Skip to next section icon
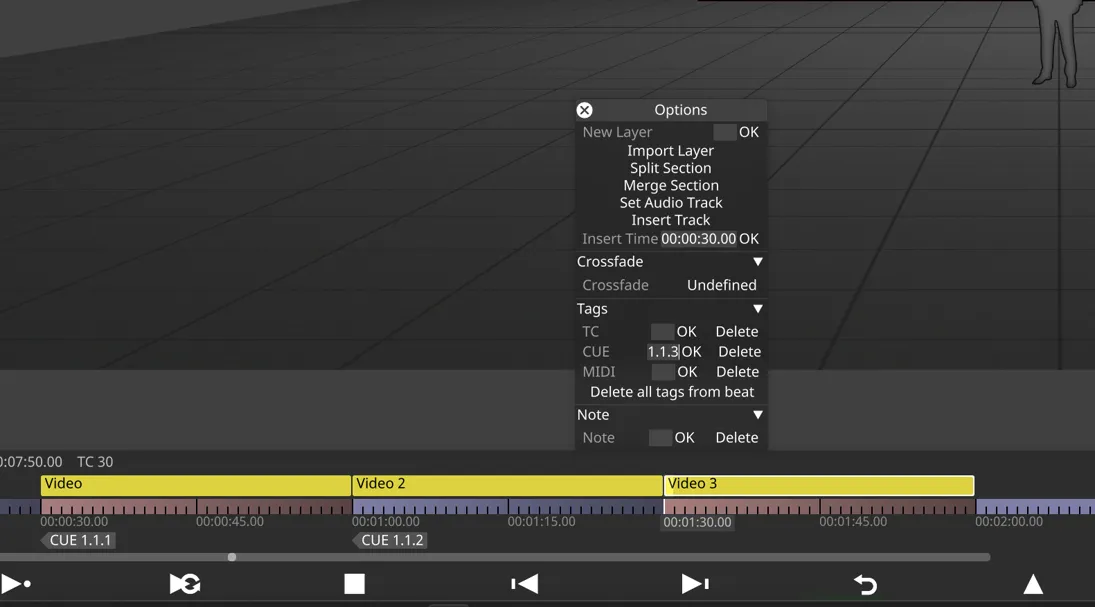The image size is (1095, 607). [695, 584]
